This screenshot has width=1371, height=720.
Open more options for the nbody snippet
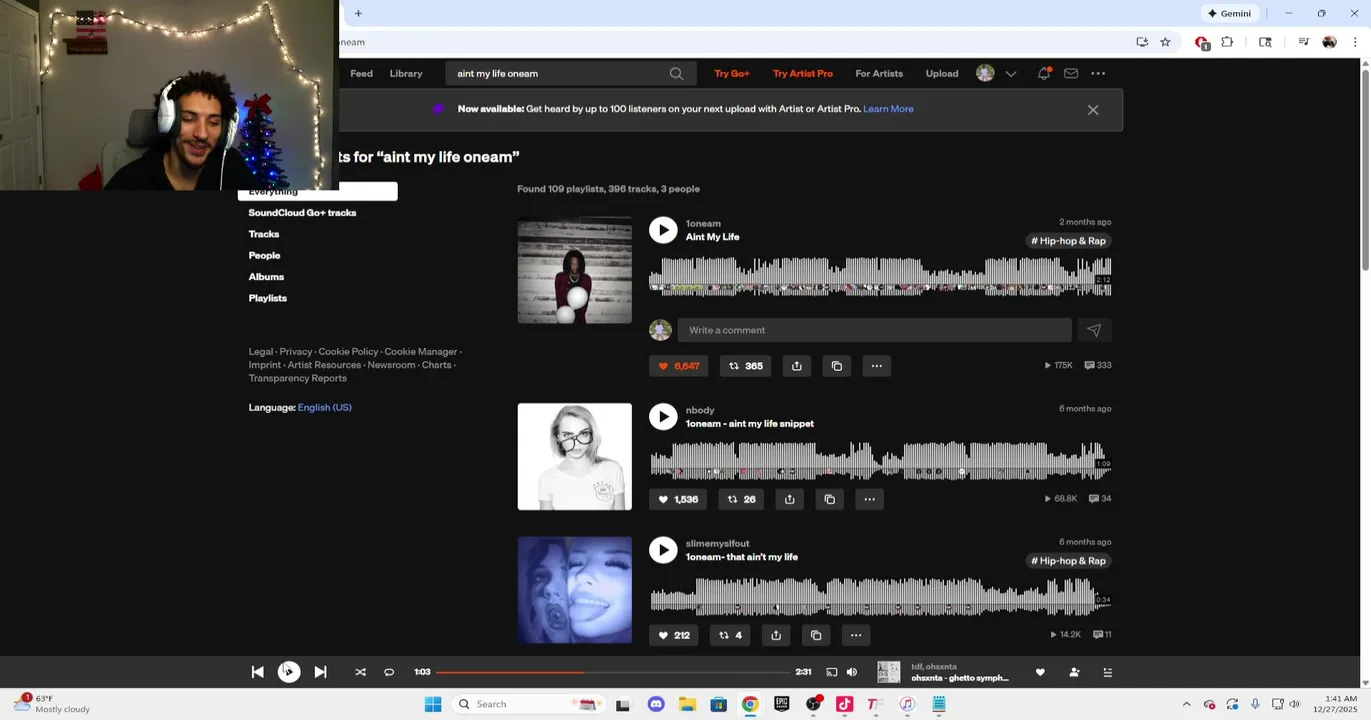(870, 499)
